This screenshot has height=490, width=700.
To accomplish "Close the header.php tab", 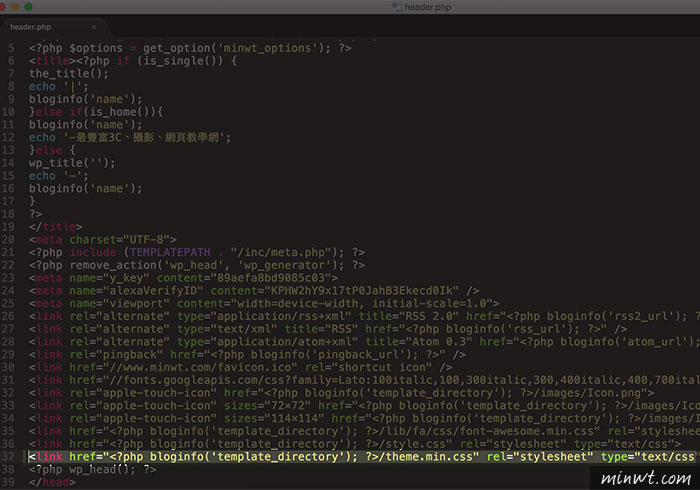I will point(94,27).
